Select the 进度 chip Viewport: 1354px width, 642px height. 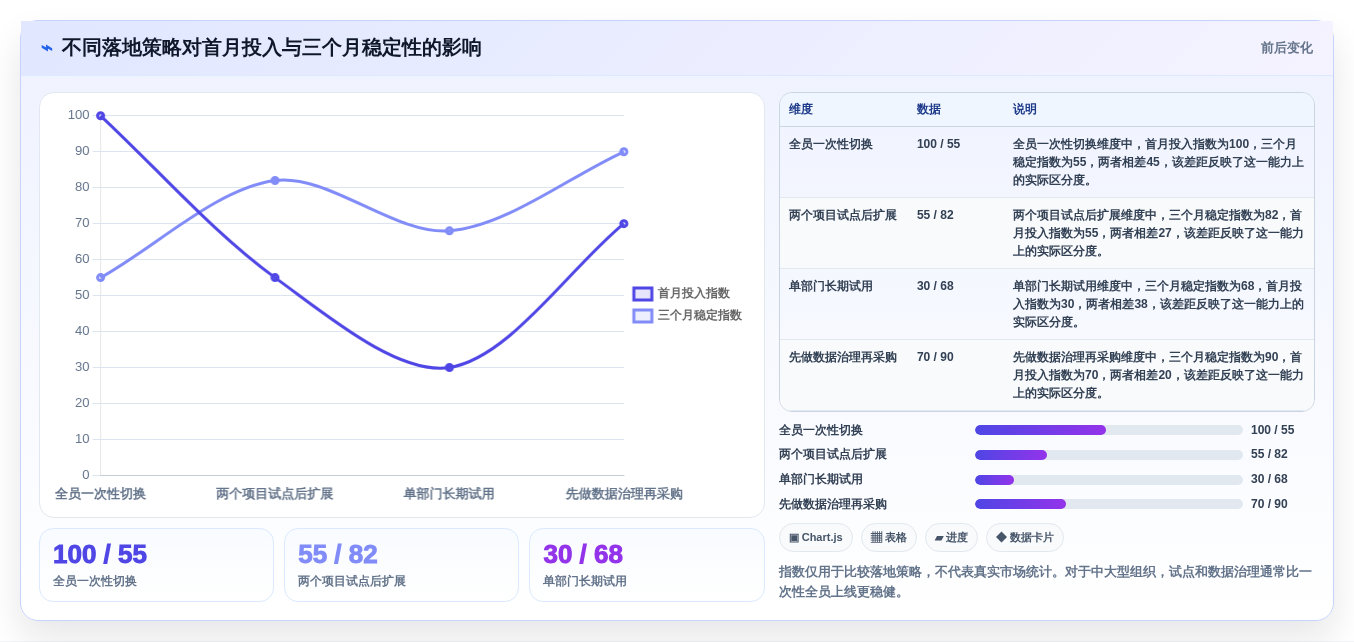coord(951,537)
